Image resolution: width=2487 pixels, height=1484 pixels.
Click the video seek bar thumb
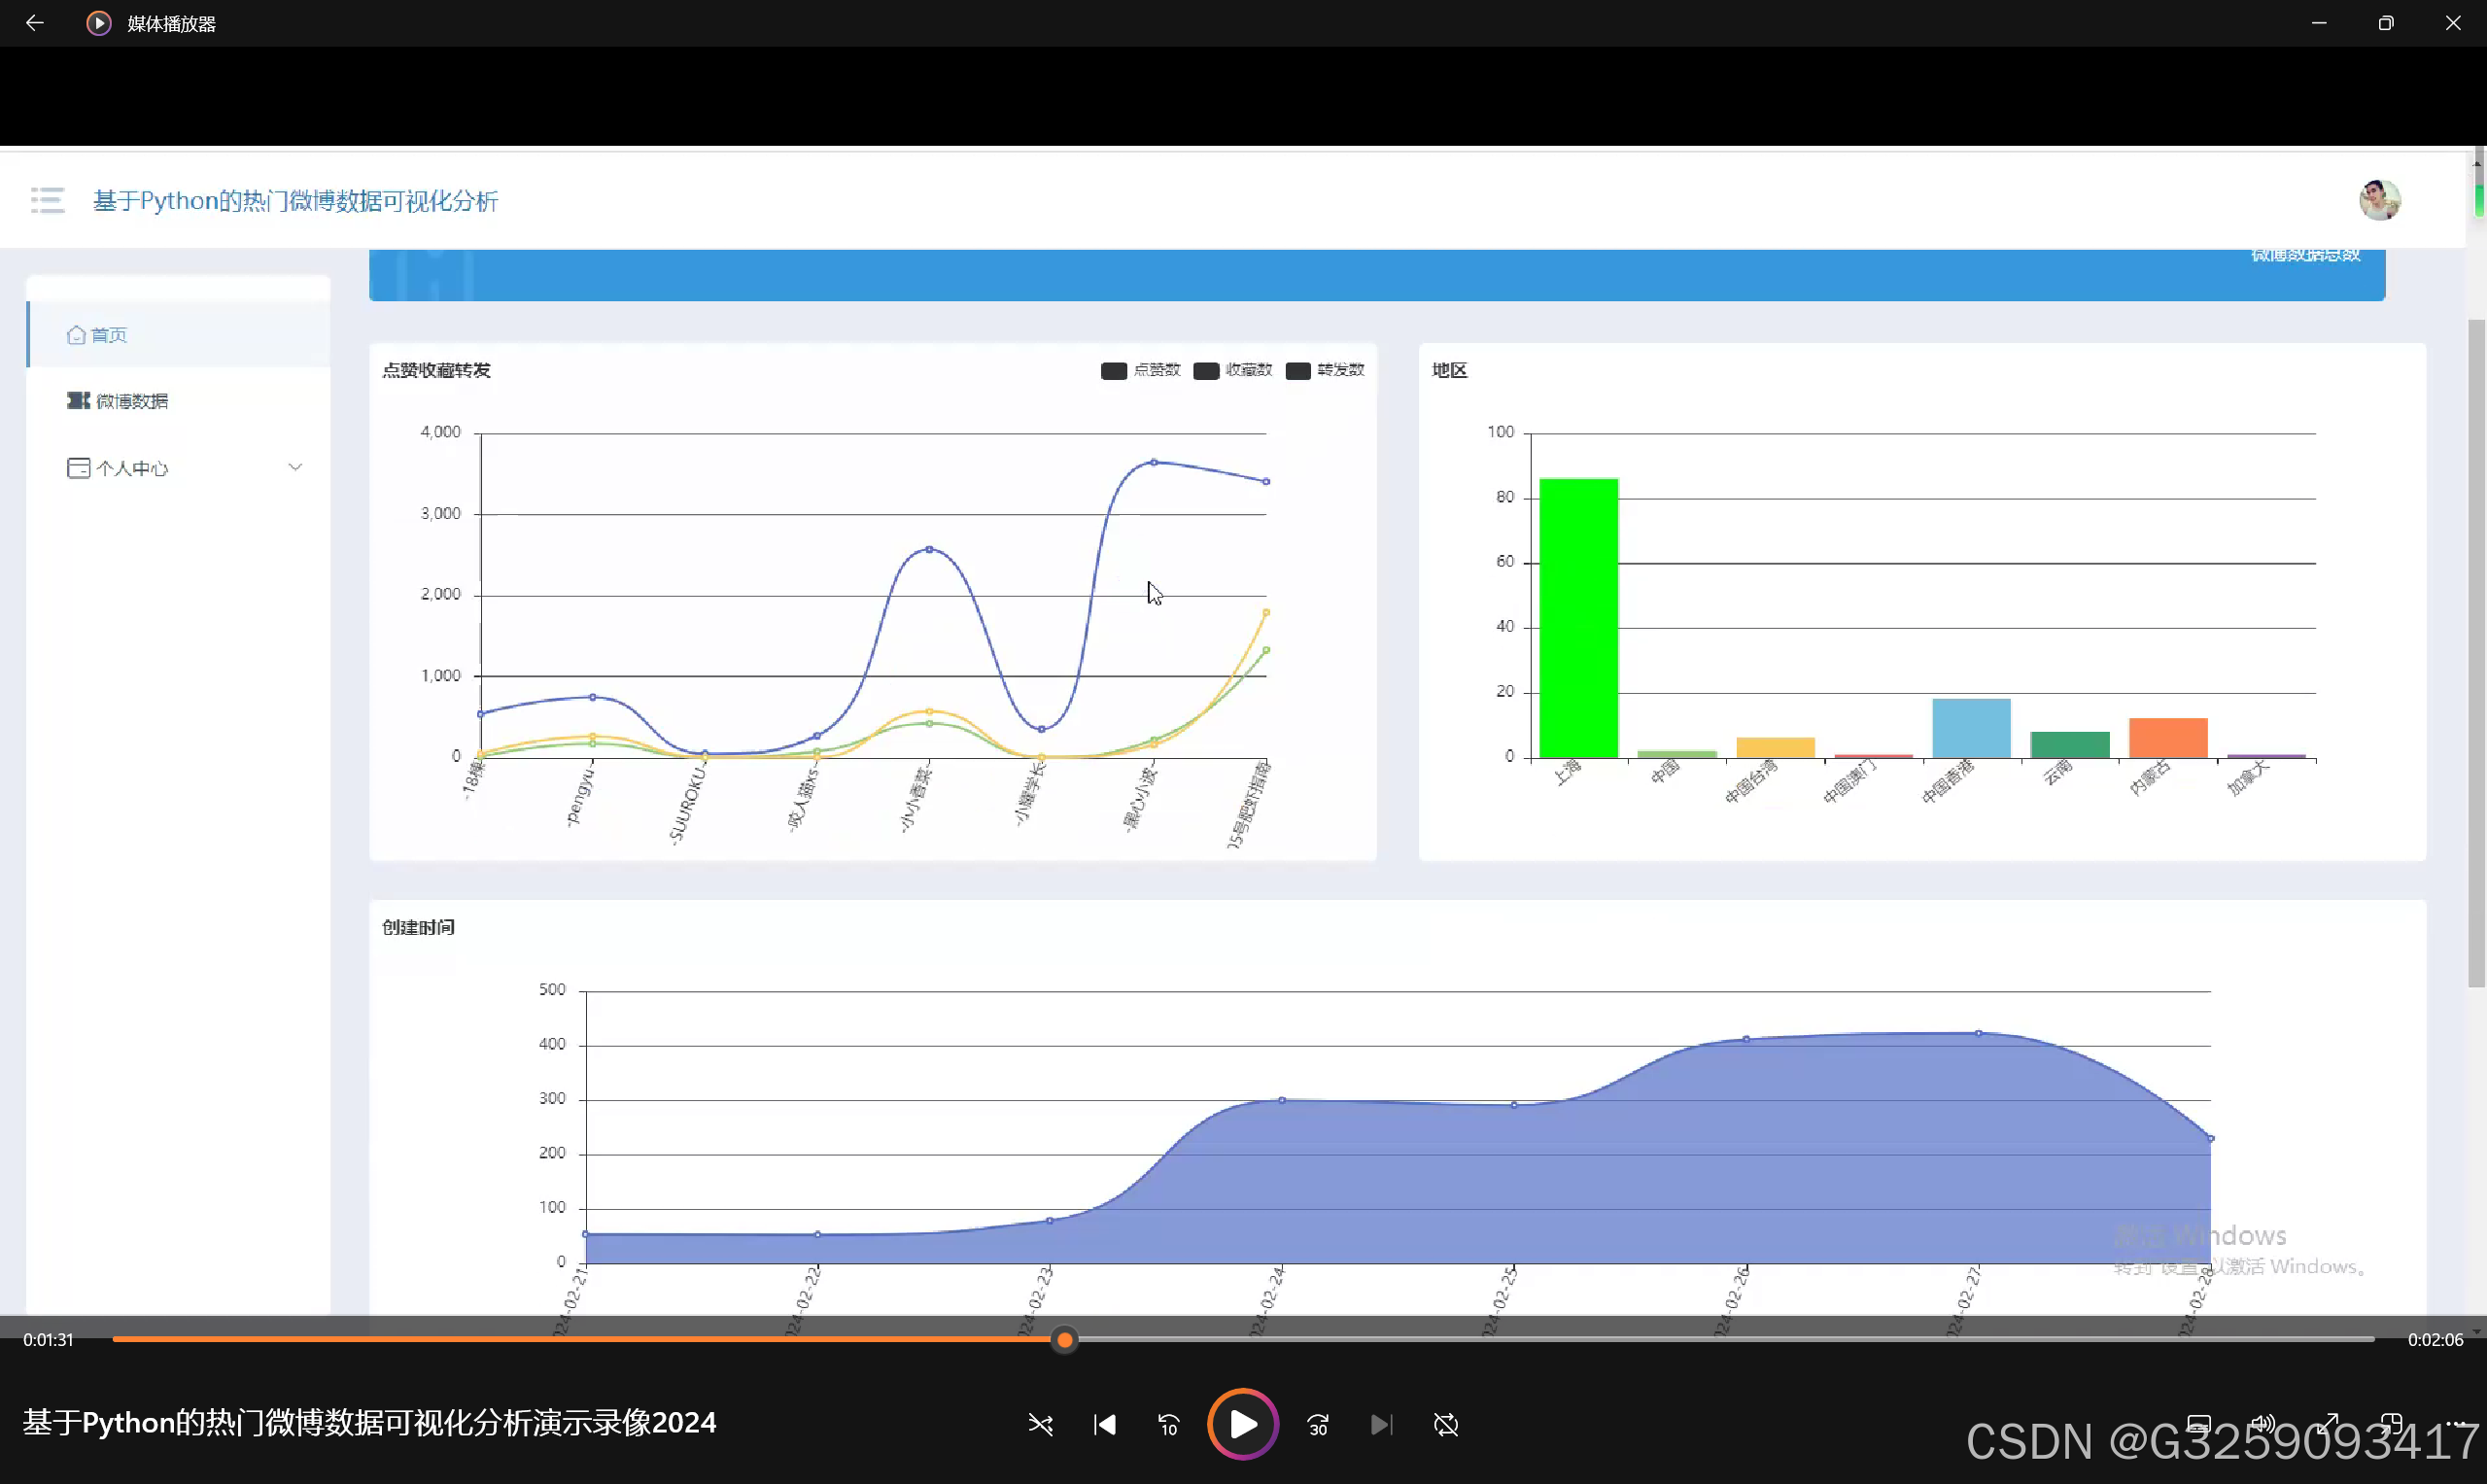(1065, 1339)
